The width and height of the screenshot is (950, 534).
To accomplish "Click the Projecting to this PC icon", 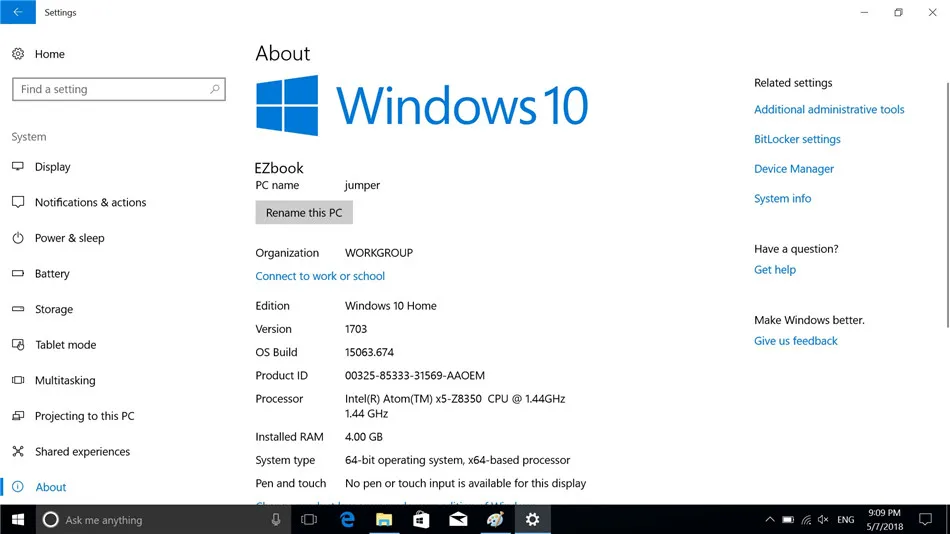I will pyautogui.click(x=18, y=416).
